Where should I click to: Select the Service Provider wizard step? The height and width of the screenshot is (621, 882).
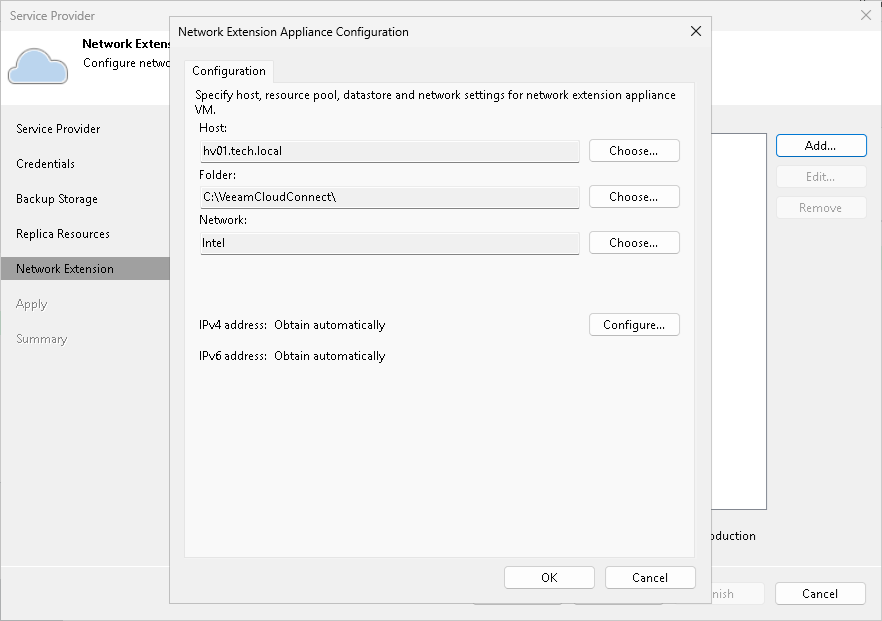[x=57, y=128]
